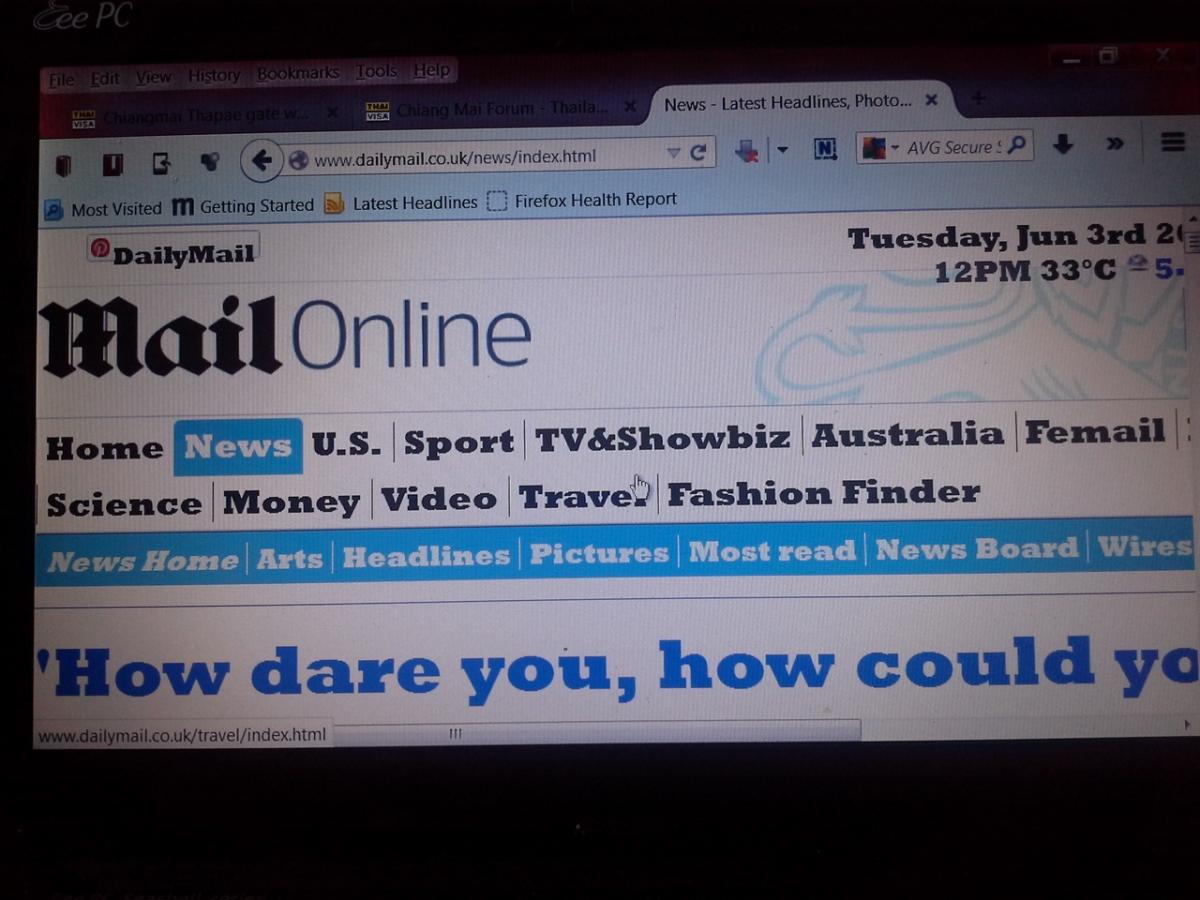Open the downloads arrow icon
Image resolution: width=1200 pixels, height=900 pixels.
coord(1062,145)
